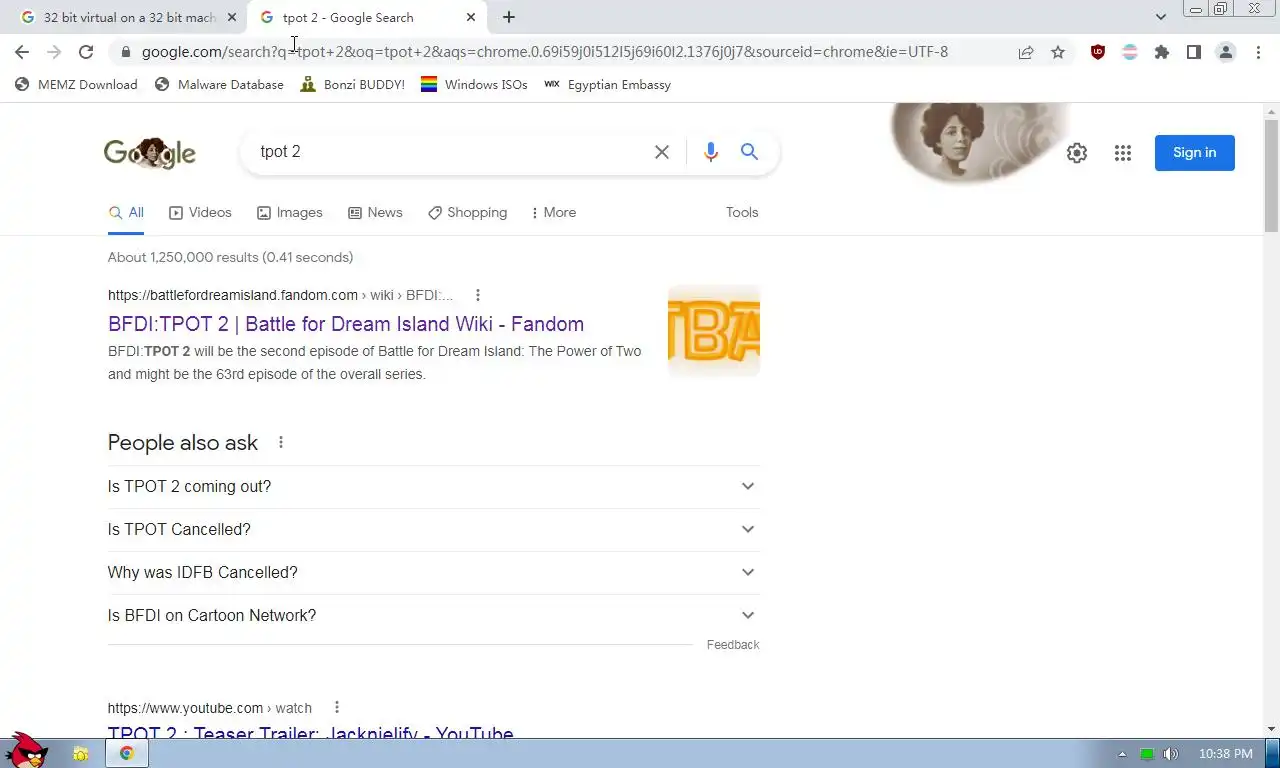Viewport: 1280px width, 768px height.
Task: Click the TBA result thumbnail
Action: point(714,331)
